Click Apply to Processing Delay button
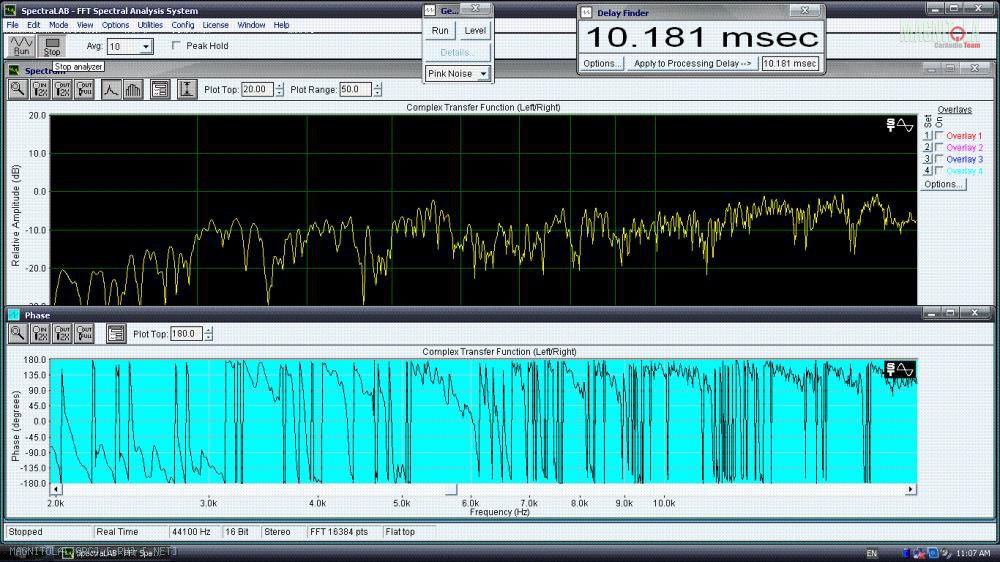 [x=693, y=63]
